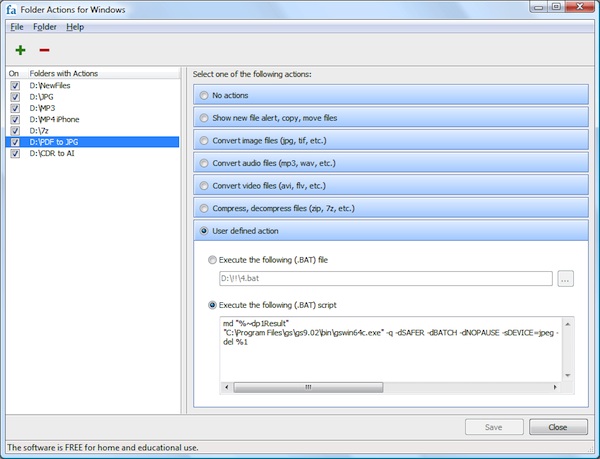Choose Execute the following (.BAT) script radio

[x=212, y=305]
